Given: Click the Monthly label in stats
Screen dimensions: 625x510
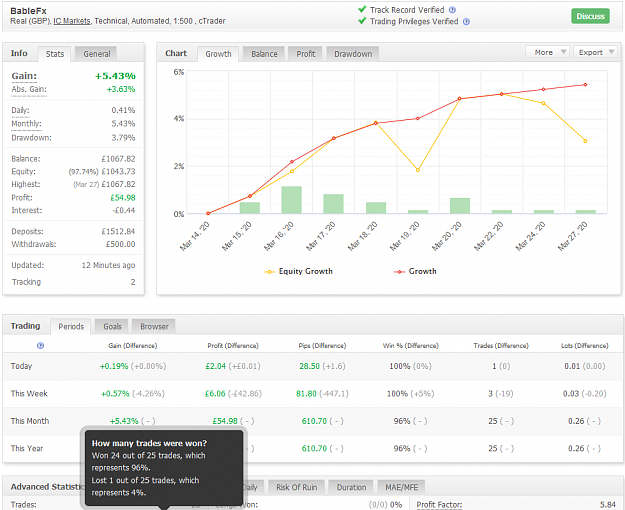Looking at the screenshot, I should tap(26, 124).
